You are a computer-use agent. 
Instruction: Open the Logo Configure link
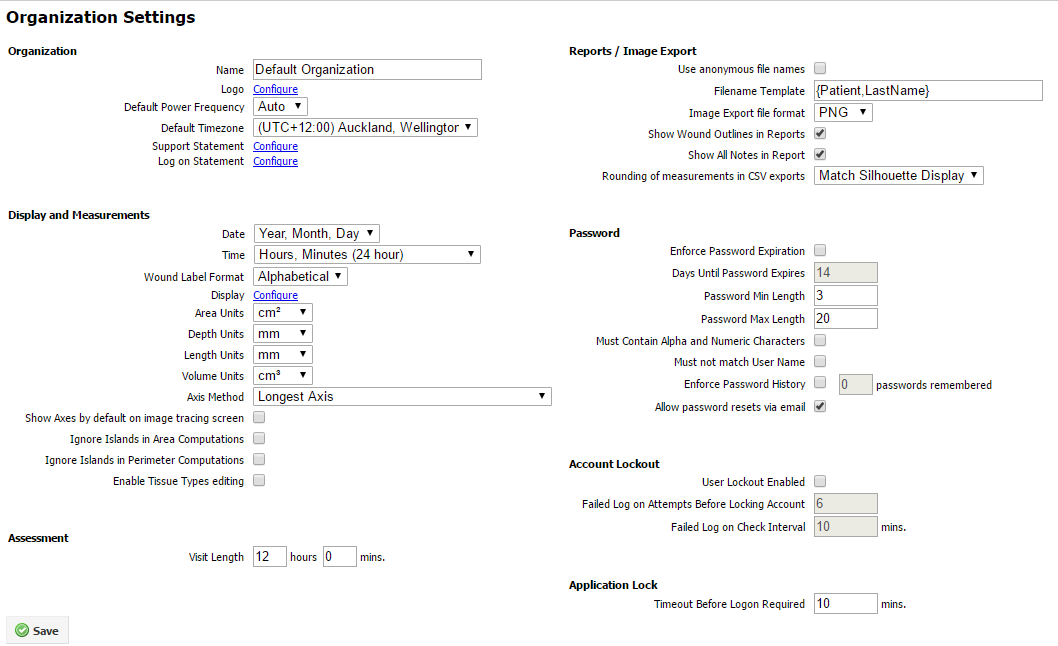point(275,89)
